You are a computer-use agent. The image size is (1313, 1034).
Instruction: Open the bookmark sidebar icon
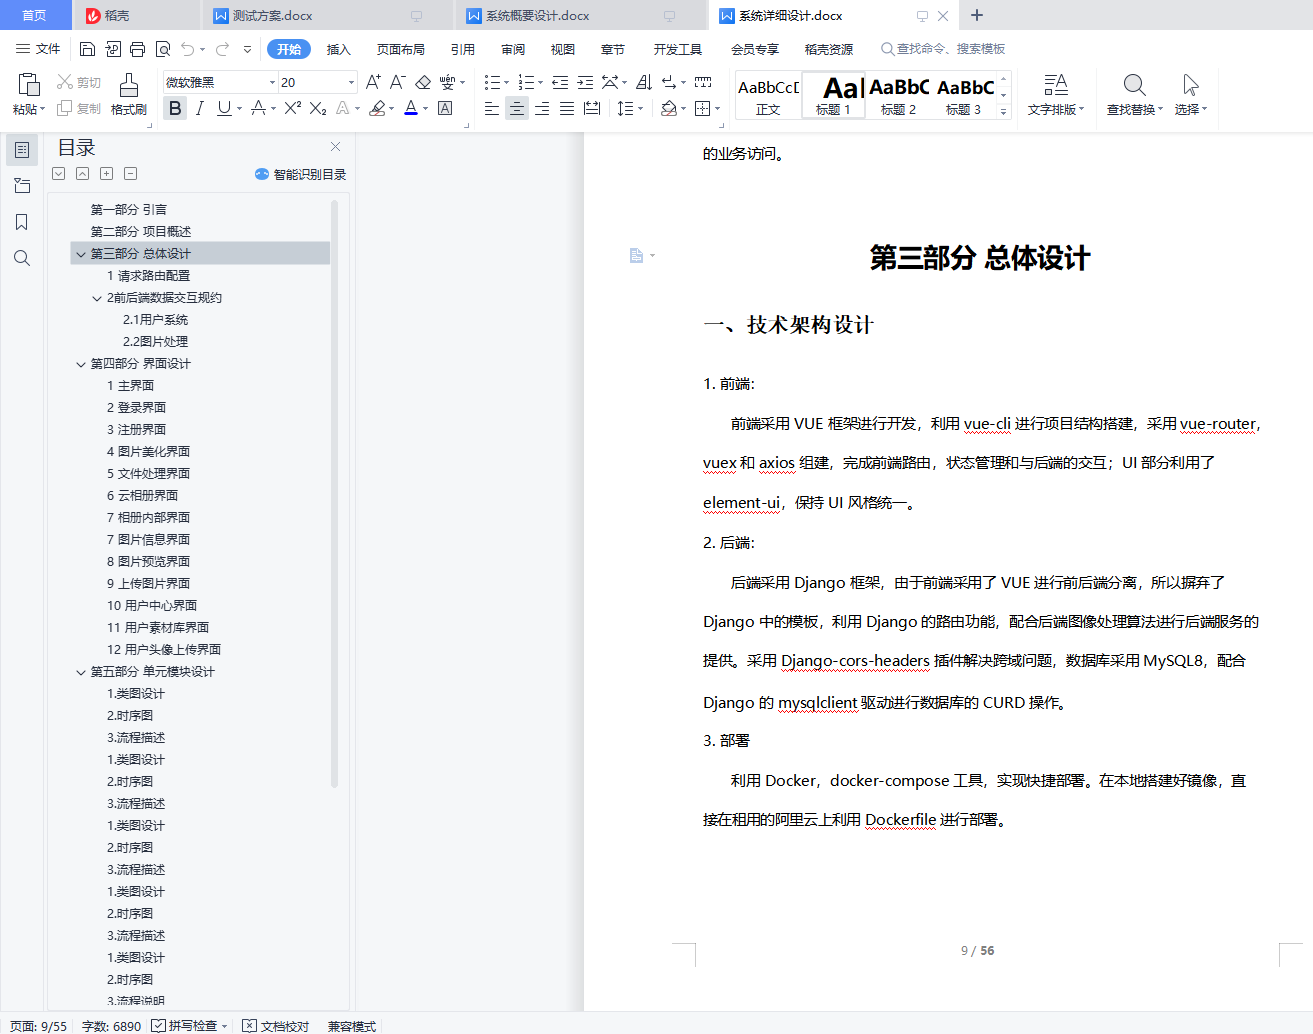(22, 222)
